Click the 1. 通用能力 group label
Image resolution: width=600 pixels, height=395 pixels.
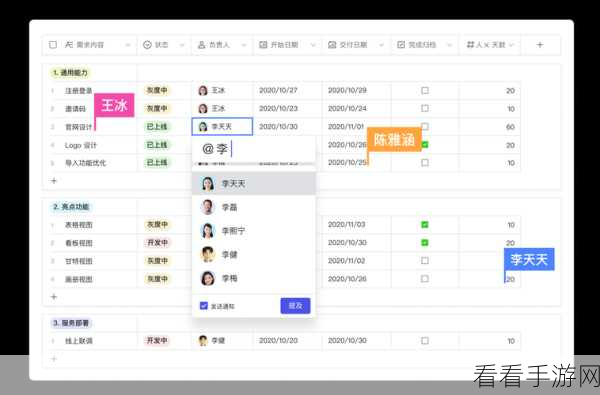coord(70,73)
